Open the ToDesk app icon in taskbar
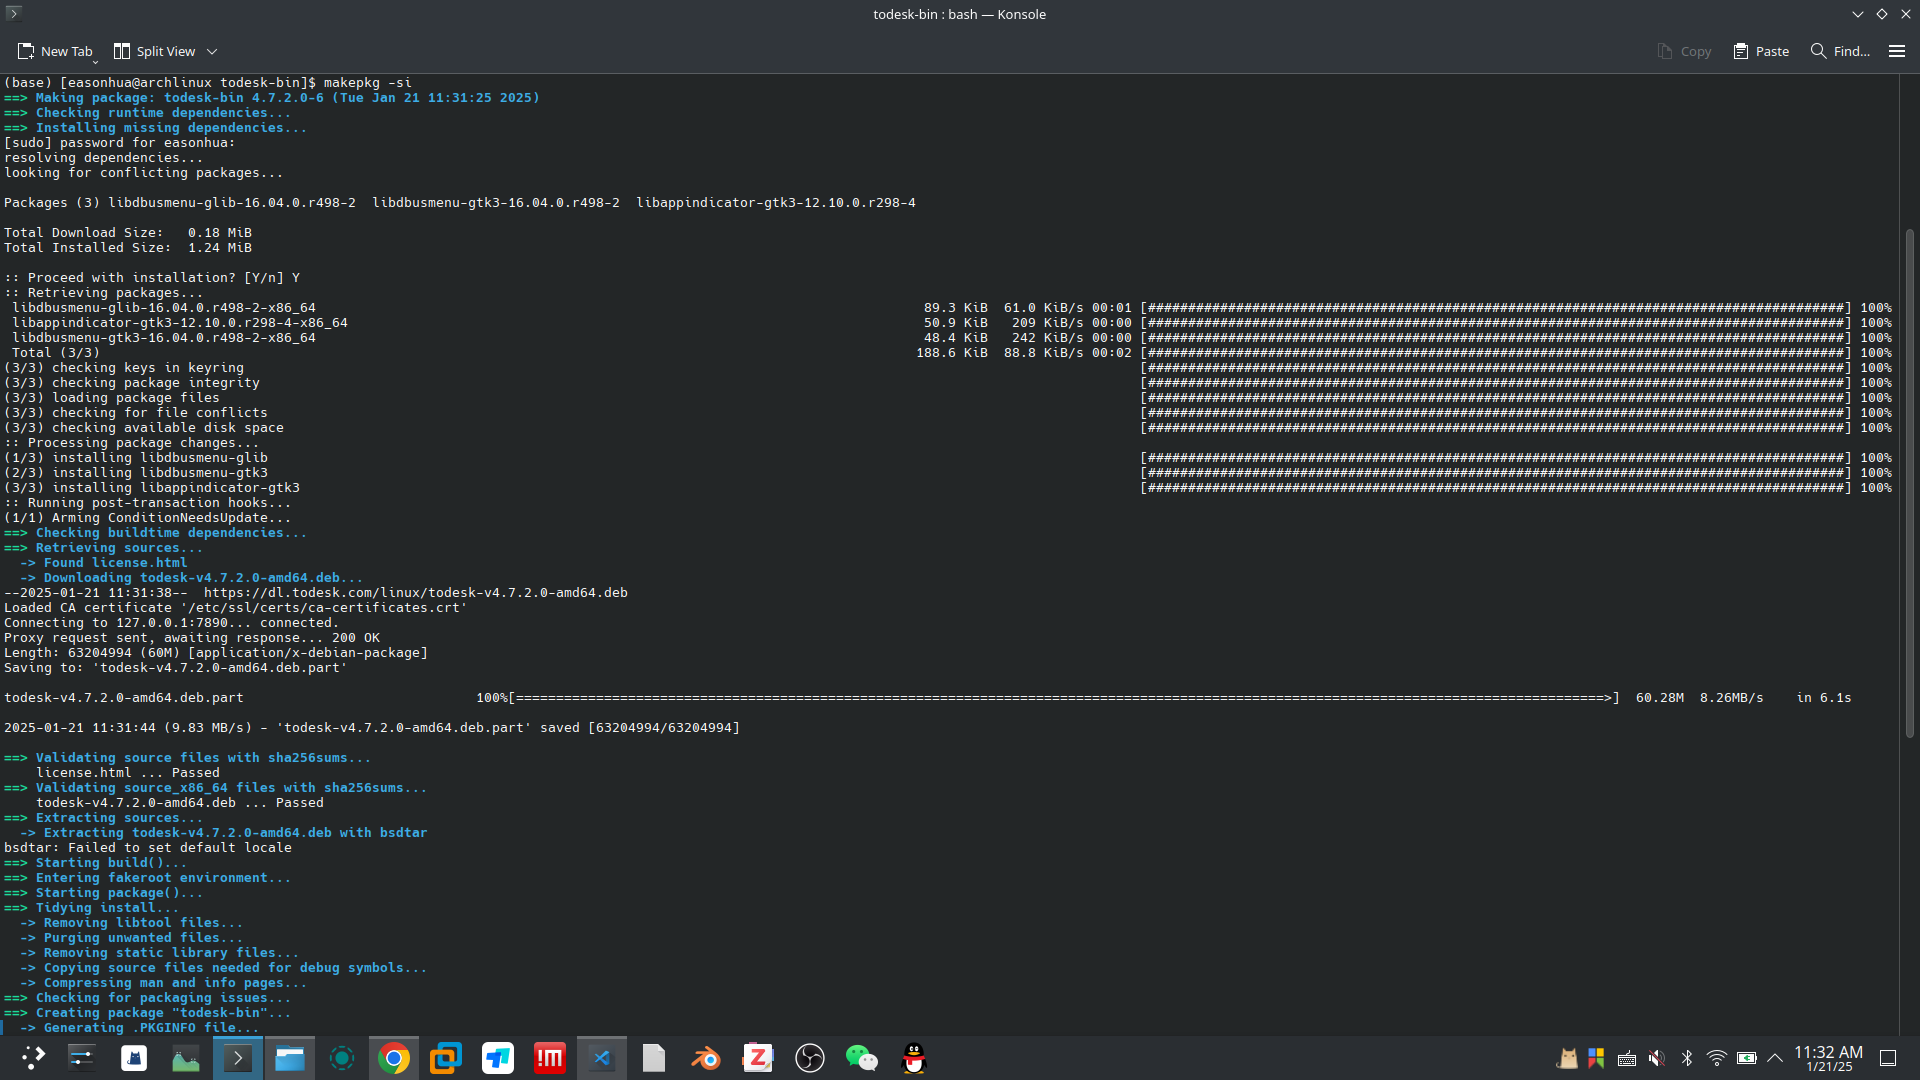Image resolution: width=1920 pixels, height=1080 pixels. [498, 1058]
